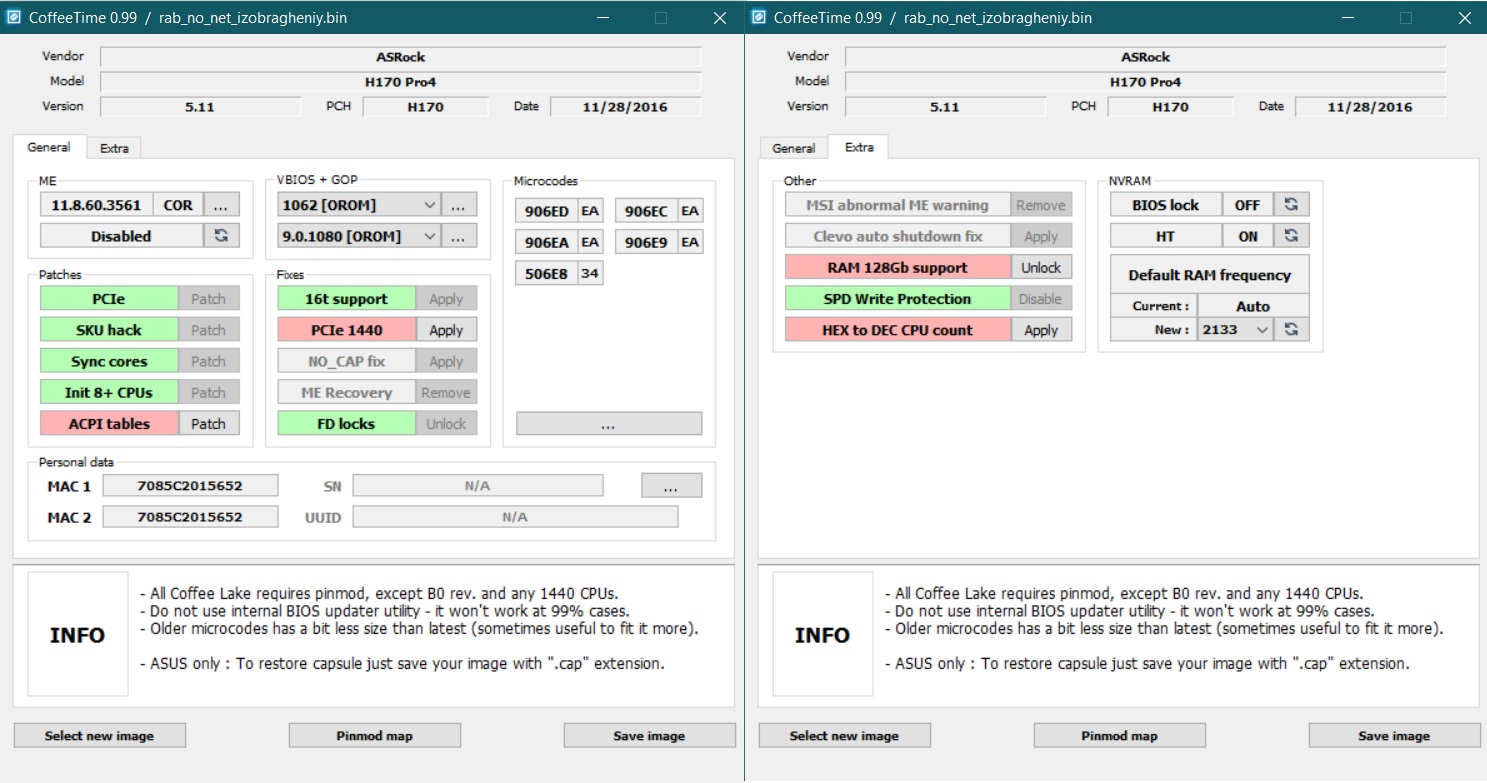1487x783 pixels.
Task: Click the Patch button next to Init 8+ CPUs
Action: coord(209,392)
